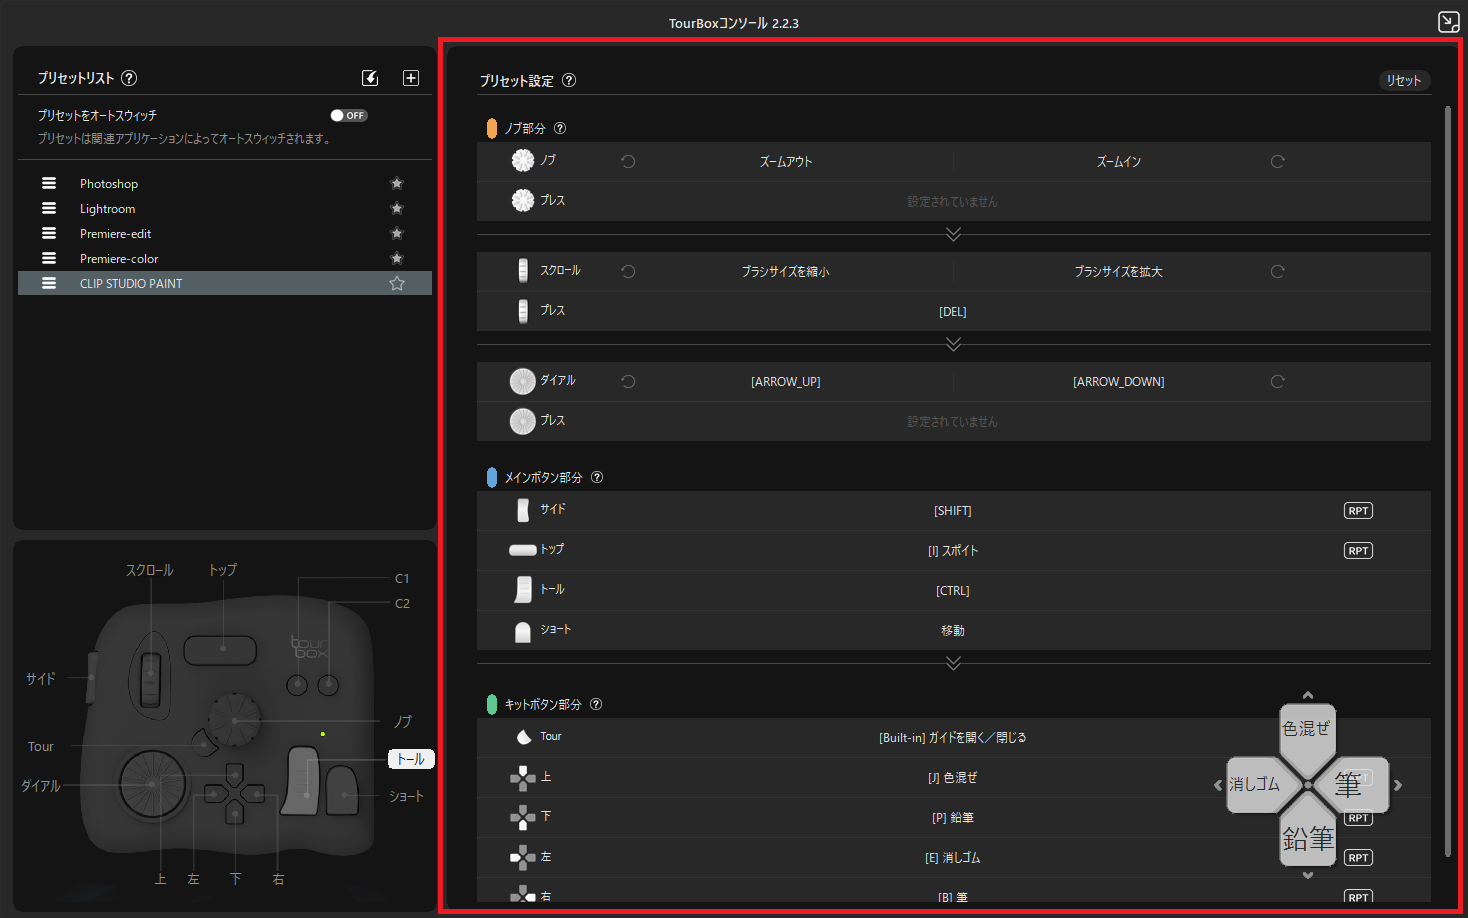Toggle RPT for the トップ button
This screenshot has width=1468, height=918.
[1357, 551]
